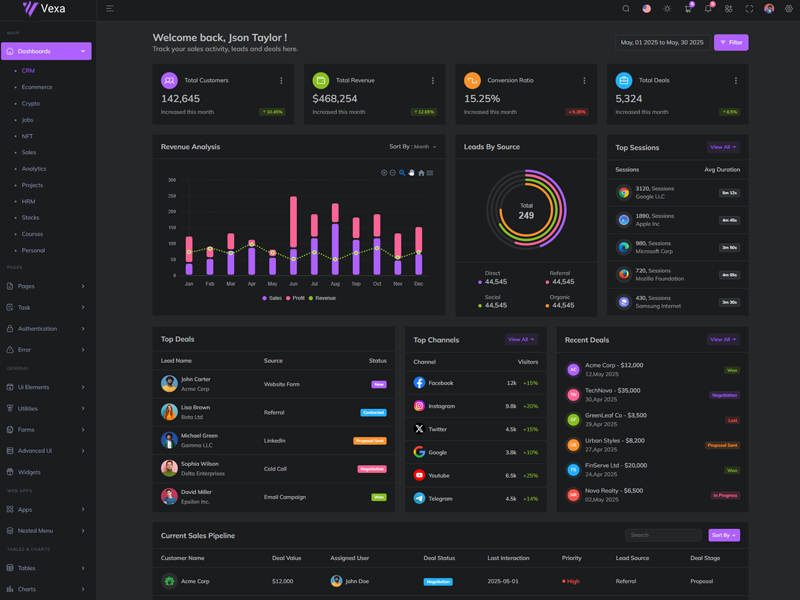800x600 pixels.
Task: Click the chart zoom-in plus icon
Action: [x=384, y=173]
